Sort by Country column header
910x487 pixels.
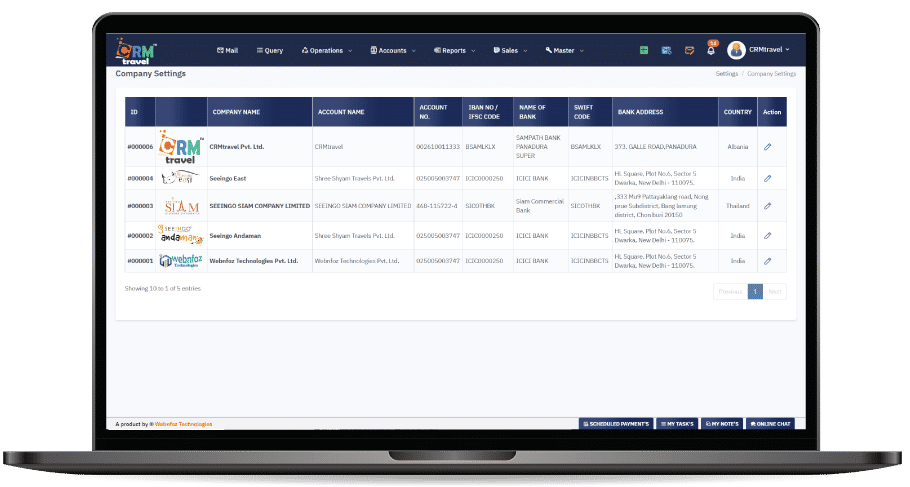[738, 112]
